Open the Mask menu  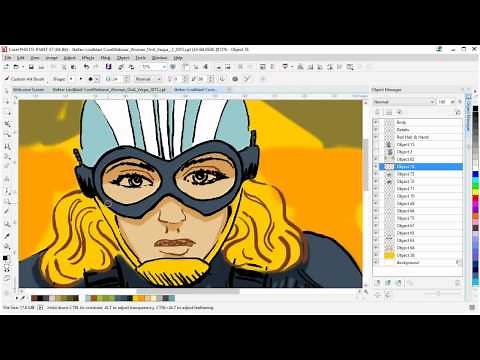(x=105, y=58)
